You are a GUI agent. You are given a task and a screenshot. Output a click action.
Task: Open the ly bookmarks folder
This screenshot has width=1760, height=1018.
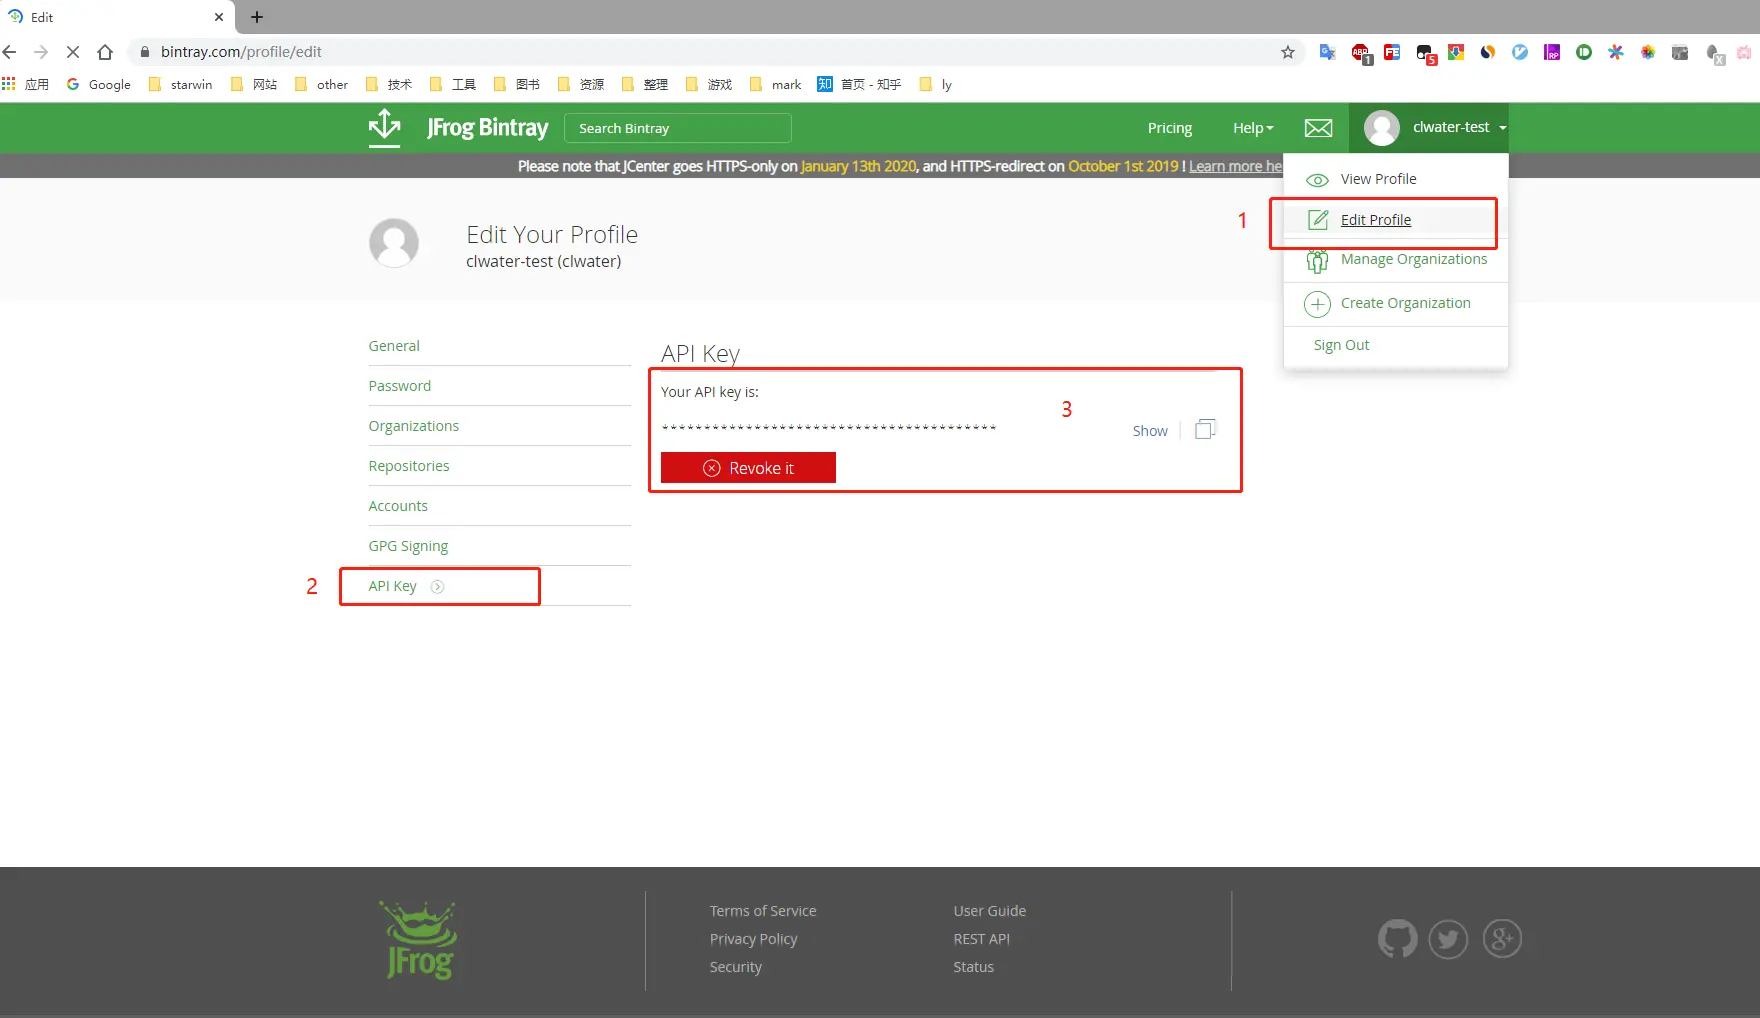pyautogui.click(x=935, y=84)
